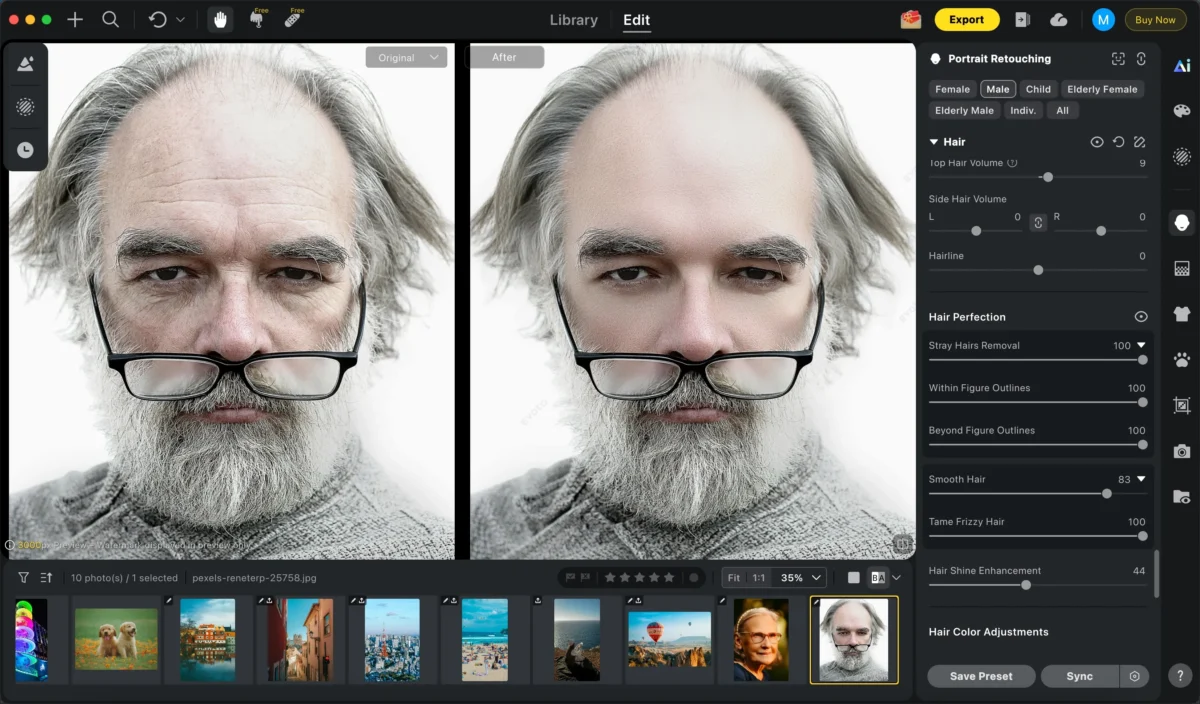Click the Hair Shine Enhancement slider handle

[1026, 585]
